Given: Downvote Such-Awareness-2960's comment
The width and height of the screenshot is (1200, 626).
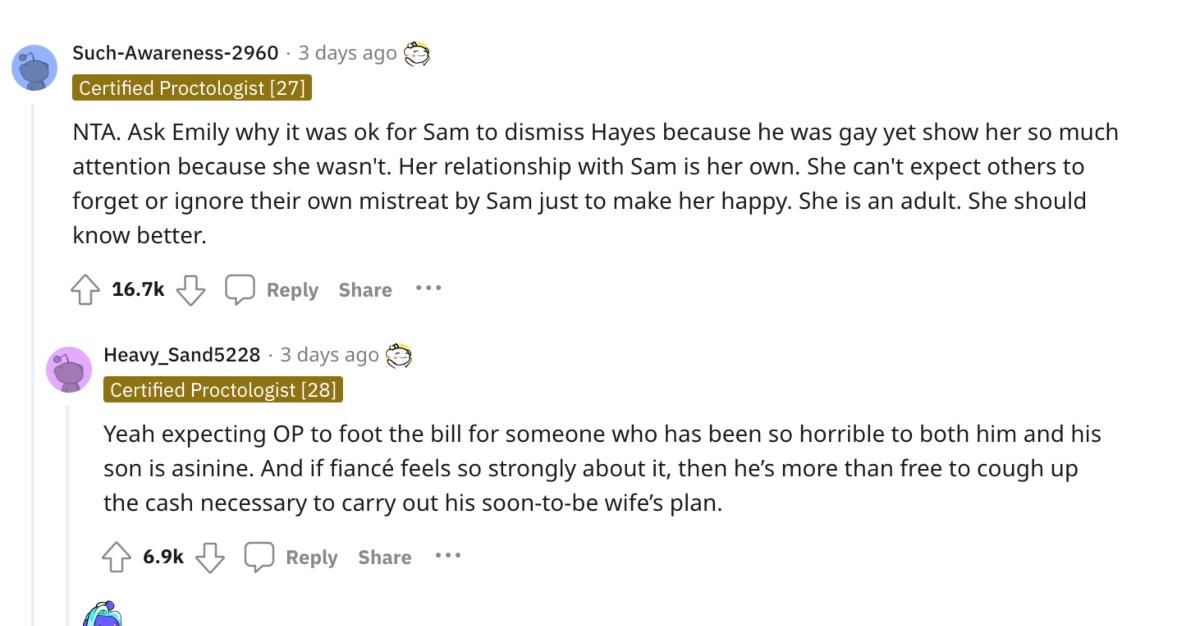Looking at the screenshot, I should [x=189, y=289].
